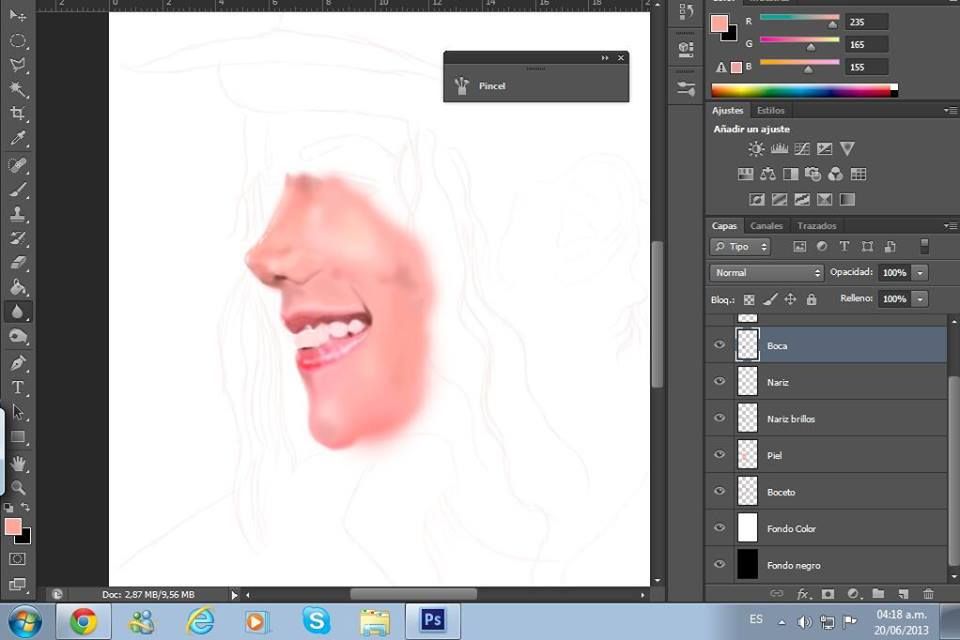Open the Windows Start menu
Image resolution: width=960 pixels, height=640 pixels.
point(24,622)
